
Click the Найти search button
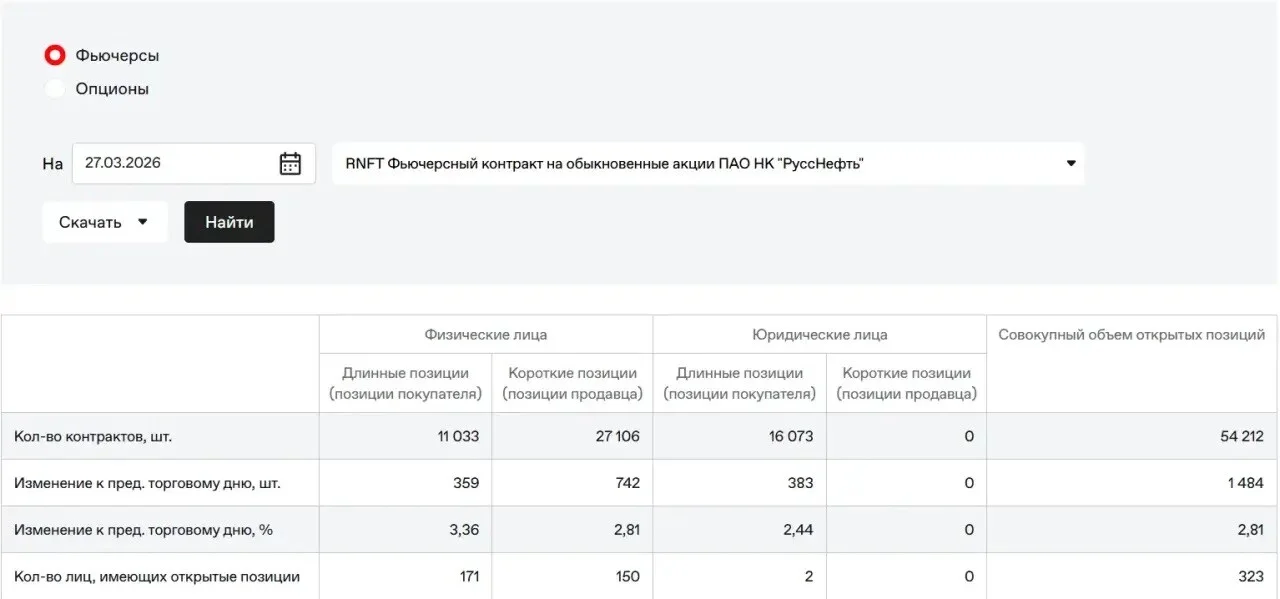[229, 222]
